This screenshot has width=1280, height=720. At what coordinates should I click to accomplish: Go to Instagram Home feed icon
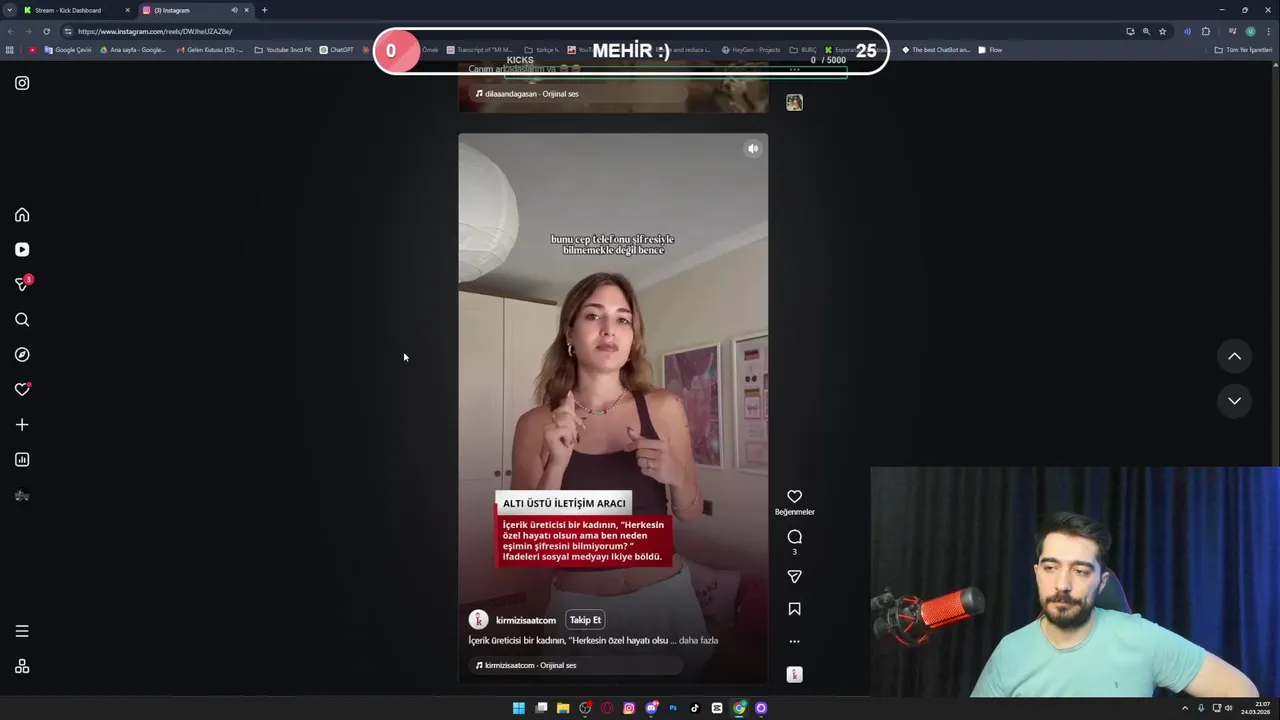coord(22,215)
